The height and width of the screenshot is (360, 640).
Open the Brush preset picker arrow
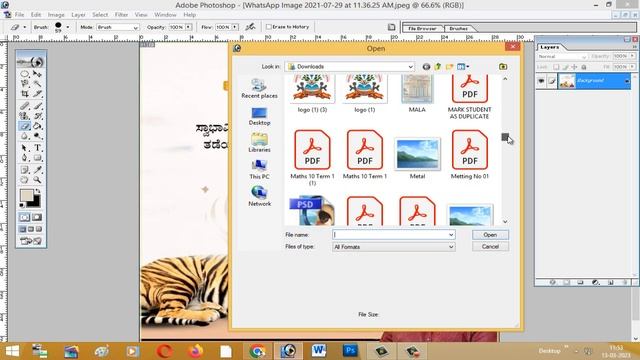(67, 27)
